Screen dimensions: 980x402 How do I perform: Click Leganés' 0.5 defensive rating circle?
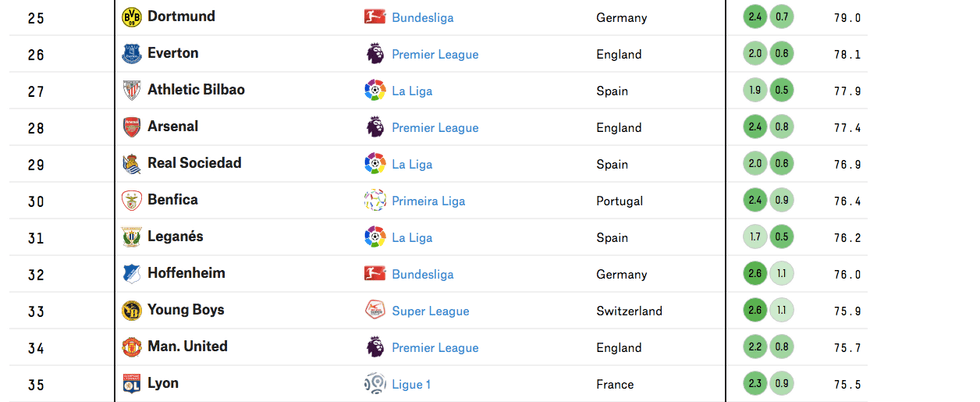point(782,237)
